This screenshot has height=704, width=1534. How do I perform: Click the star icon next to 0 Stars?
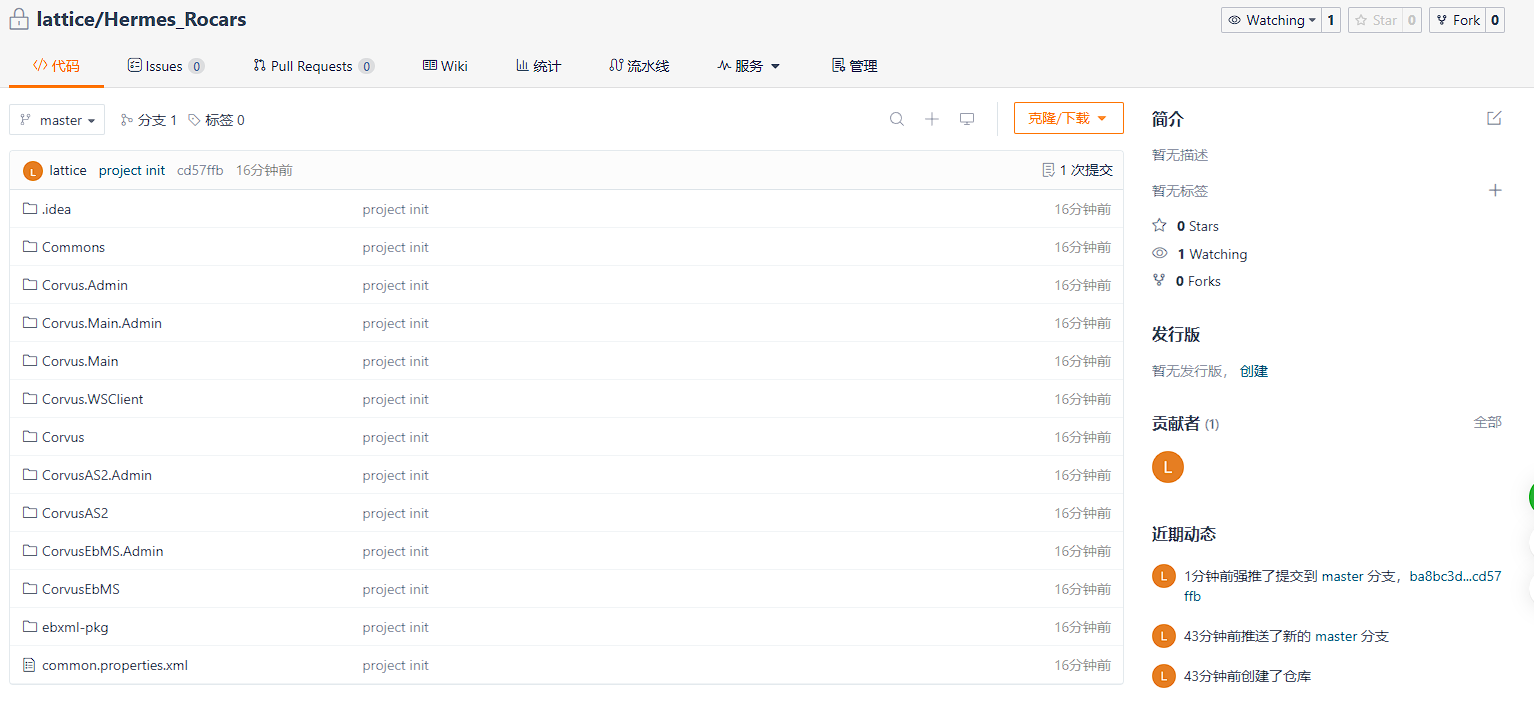(x=1160, y=225)
